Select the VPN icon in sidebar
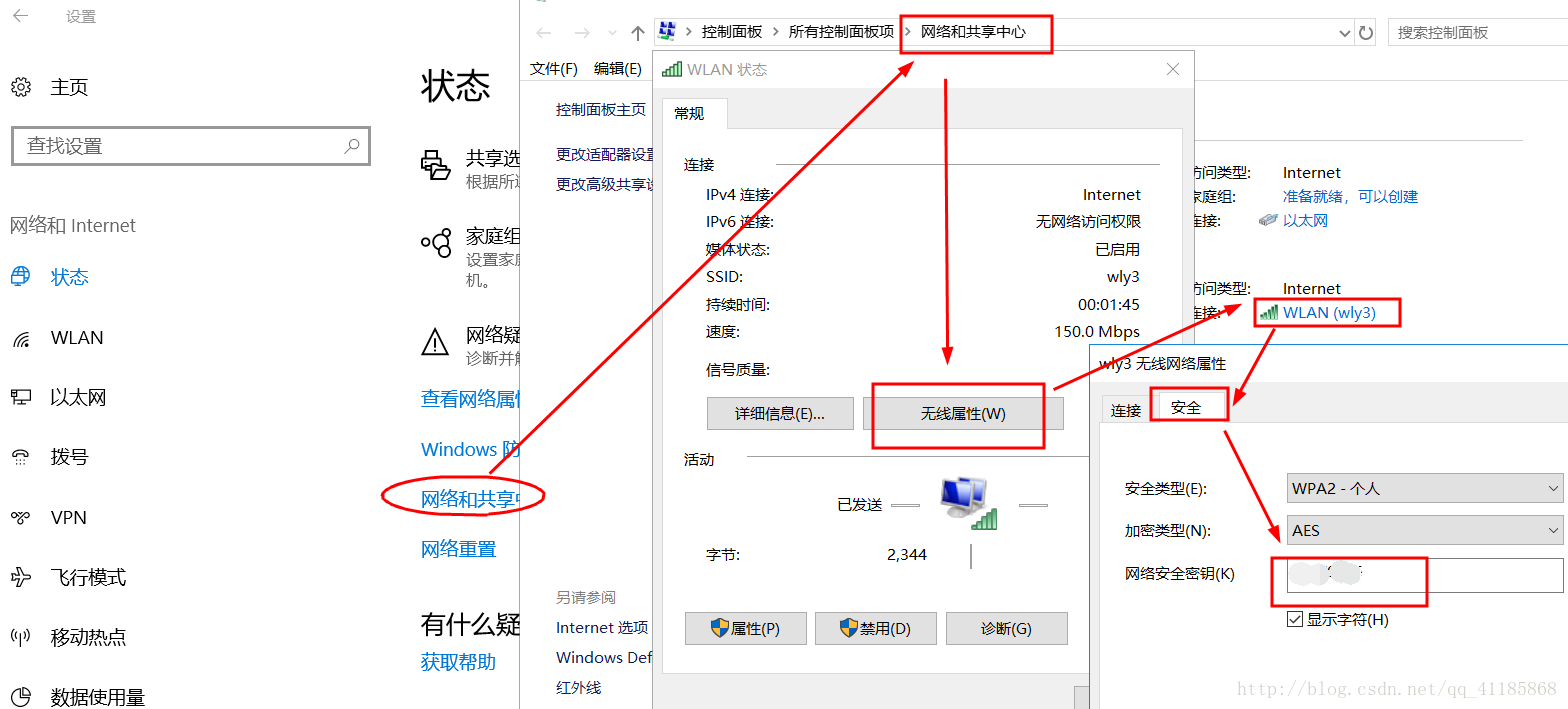1568x709 pixels. [x=21, y=517]
